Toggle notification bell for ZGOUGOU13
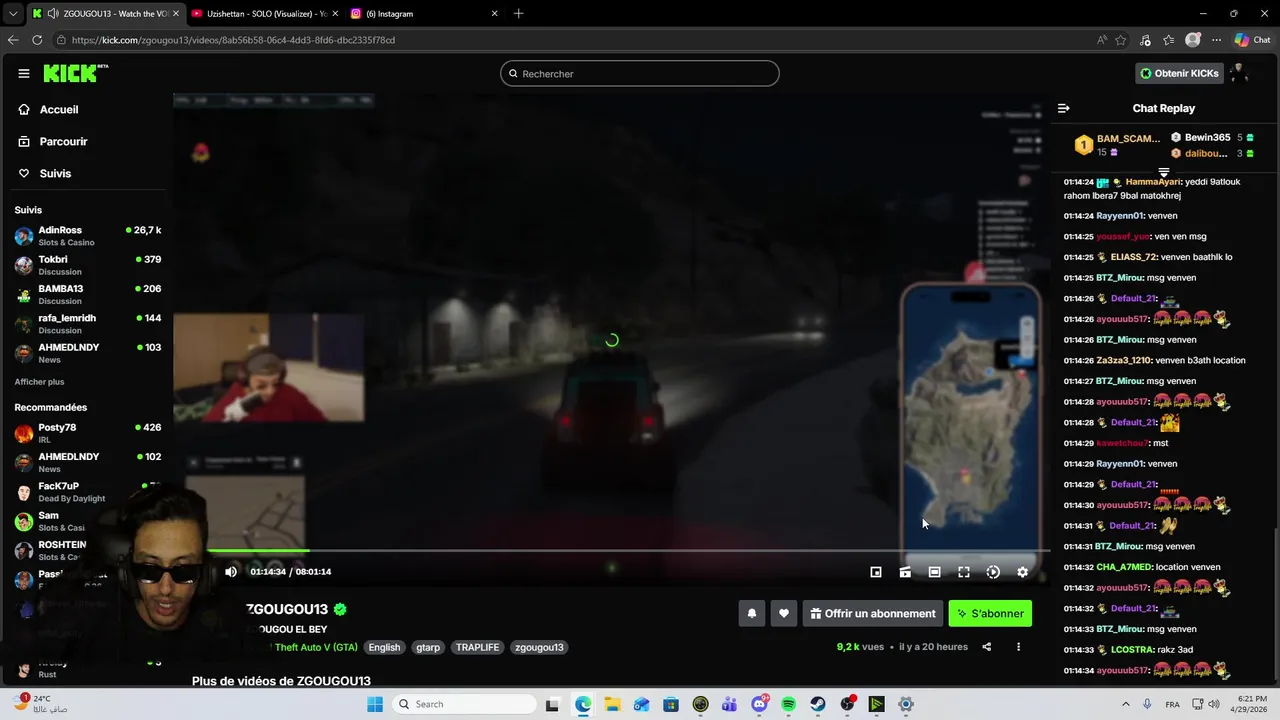 point(752,614)
